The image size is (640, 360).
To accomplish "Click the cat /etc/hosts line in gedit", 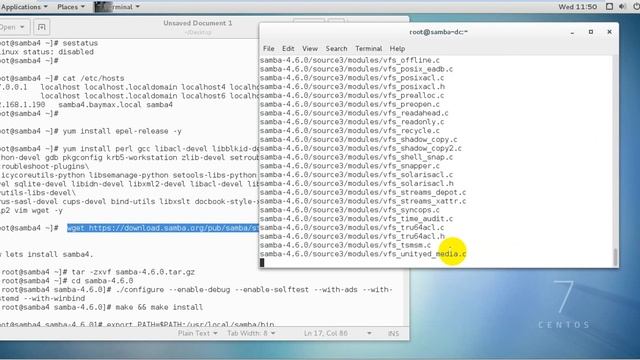I will tap(62, 78).
